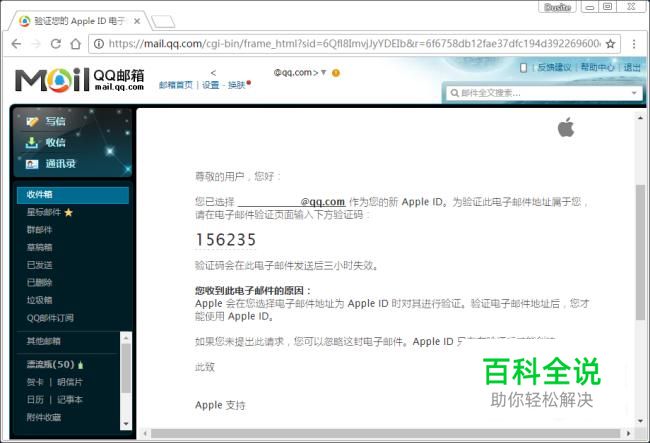Click the mail vertical scrollbar thumb
Image resolution: width=650 pixels, height=443 pixels.
pos(640,252)
